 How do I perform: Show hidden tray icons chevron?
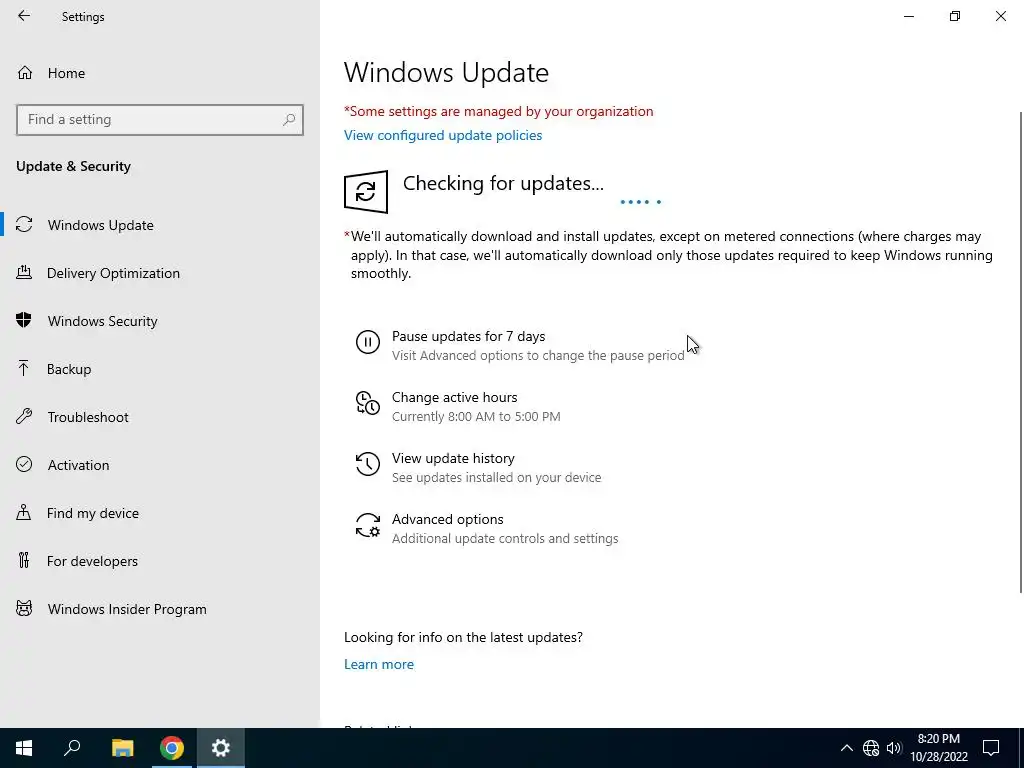(x=846, y=748)
